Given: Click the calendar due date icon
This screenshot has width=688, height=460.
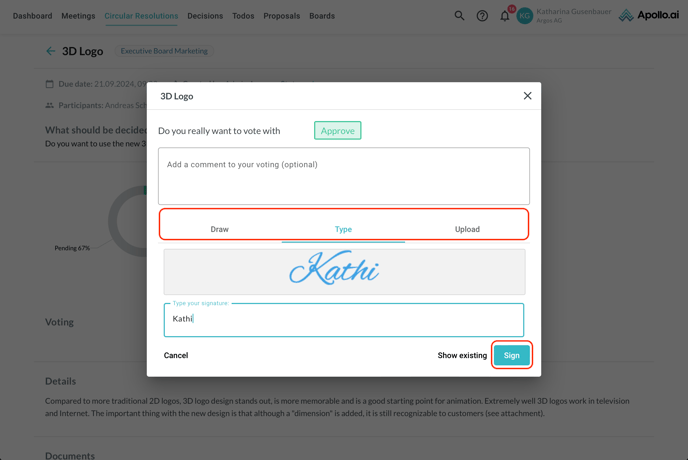Looking at the screenshot, I should coord(49,84).
